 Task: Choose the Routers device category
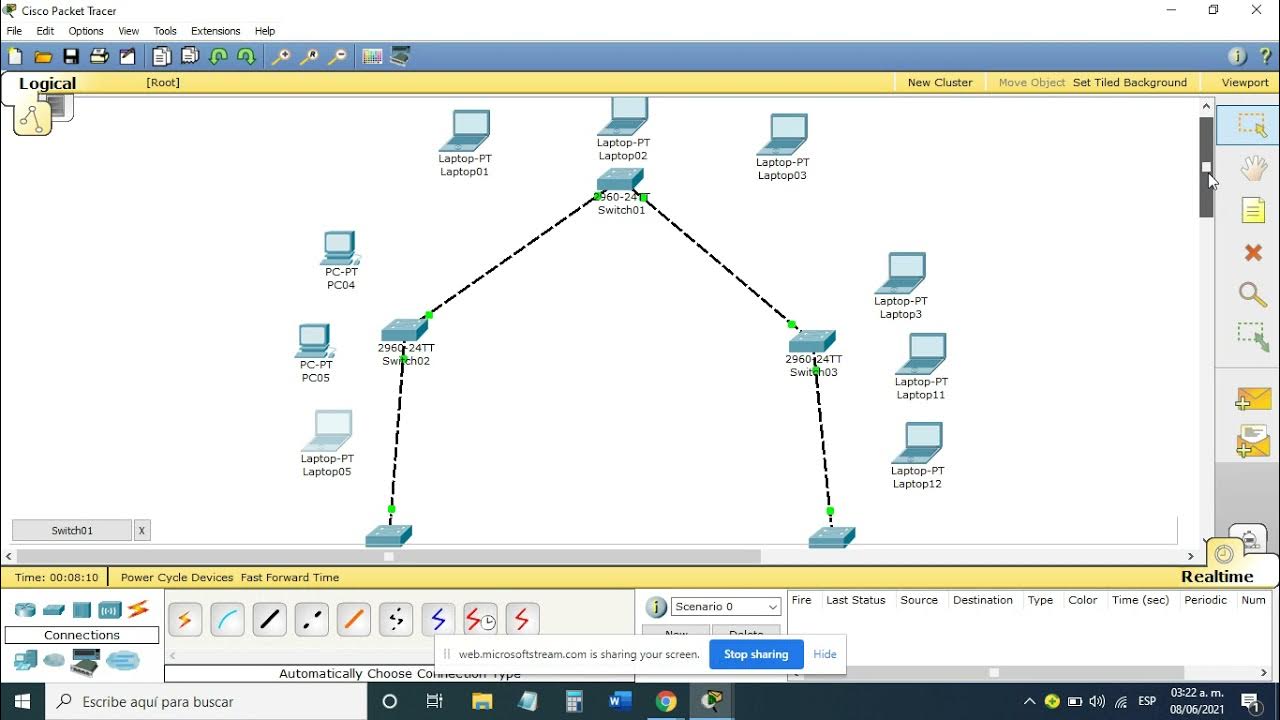point(25,610)
